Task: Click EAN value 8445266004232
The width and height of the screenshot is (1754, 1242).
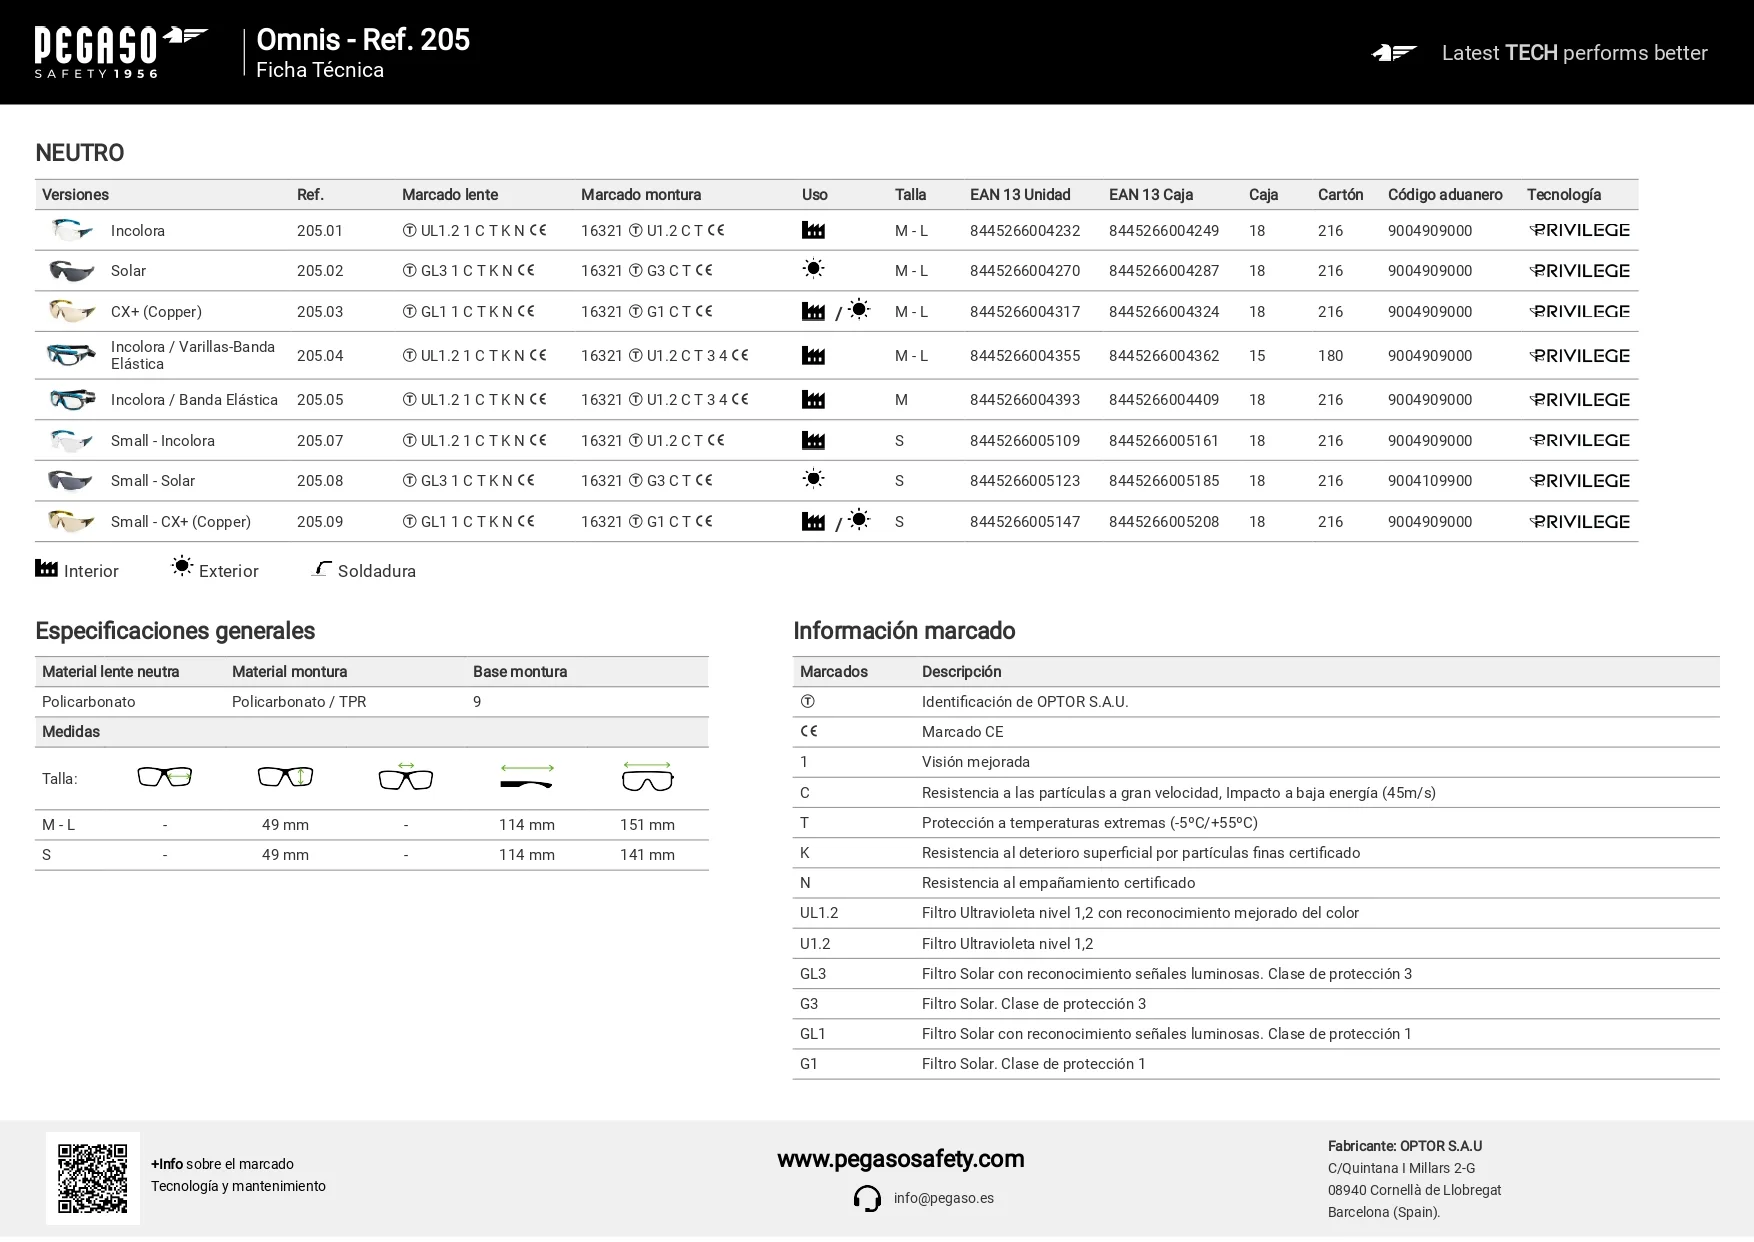Action: click(x=1025, y=230)
